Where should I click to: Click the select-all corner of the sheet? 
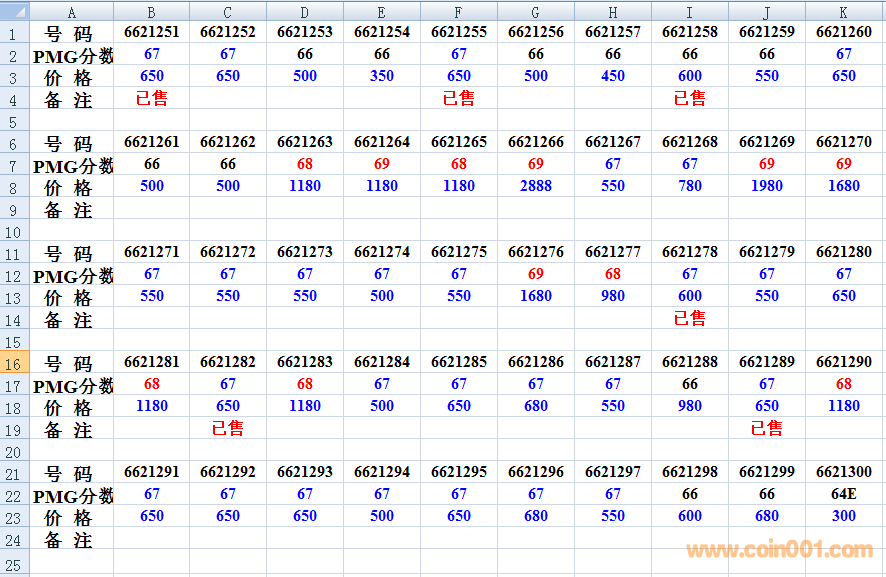pos(14,12)
